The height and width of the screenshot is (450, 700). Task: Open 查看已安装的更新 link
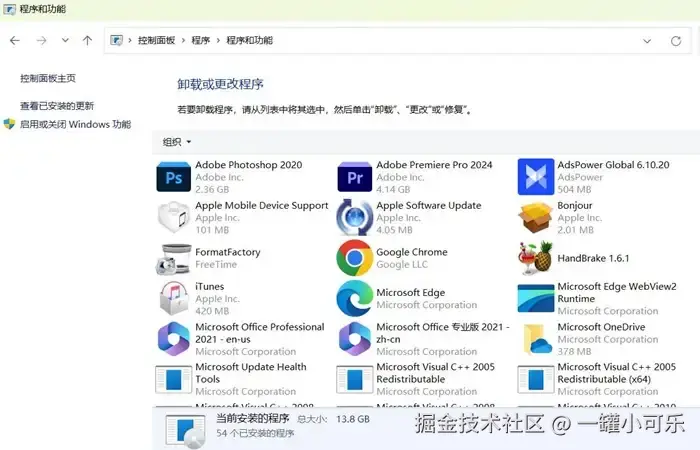click(x=57, y=106)
